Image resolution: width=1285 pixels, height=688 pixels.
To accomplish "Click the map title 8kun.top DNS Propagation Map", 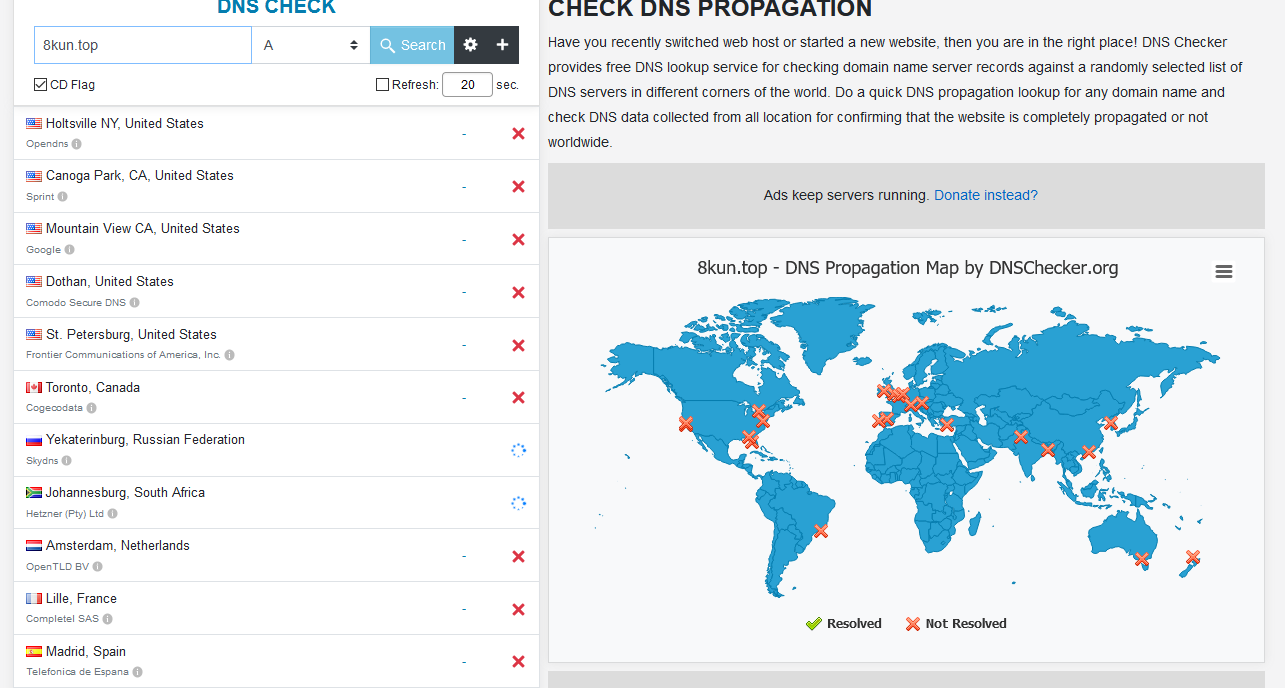I will click(x=907, y=268).
